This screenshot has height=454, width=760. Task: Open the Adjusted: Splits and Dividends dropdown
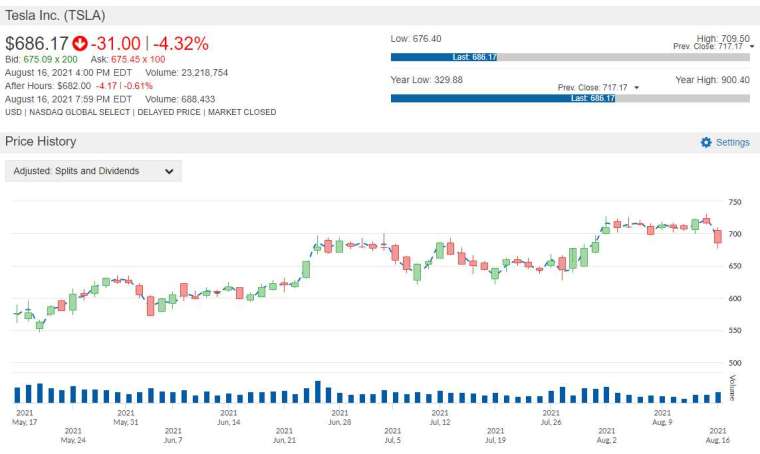(93, 171)
